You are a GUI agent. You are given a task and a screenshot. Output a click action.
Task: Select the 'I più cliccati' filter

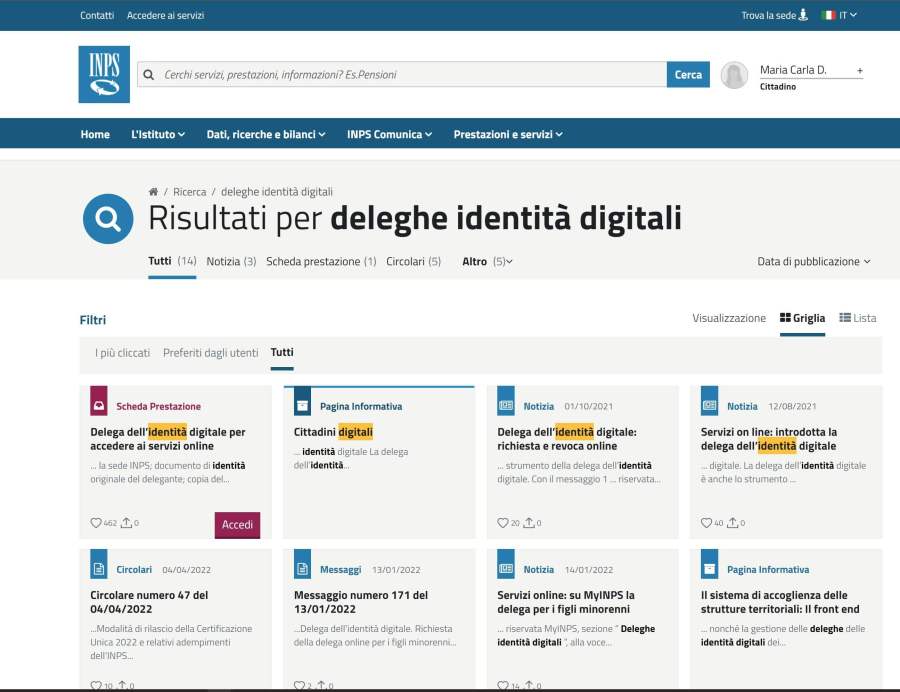click(122, 353)
